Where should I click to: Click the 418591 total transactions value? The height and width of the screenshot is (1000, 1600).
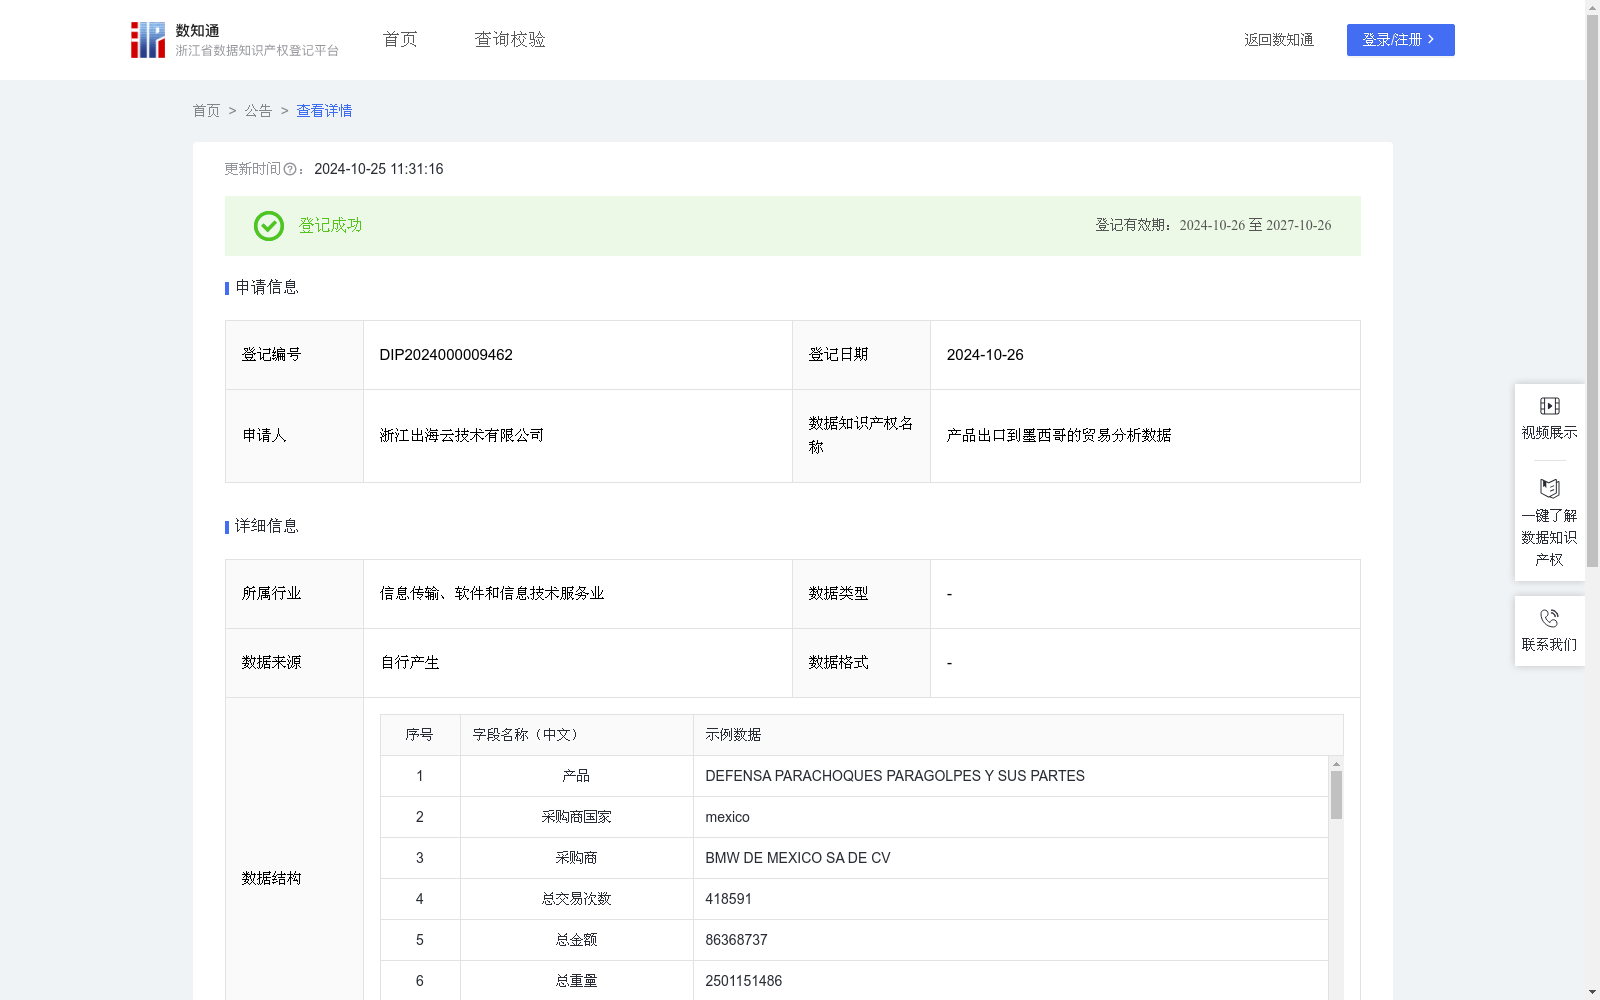(728, 899)
